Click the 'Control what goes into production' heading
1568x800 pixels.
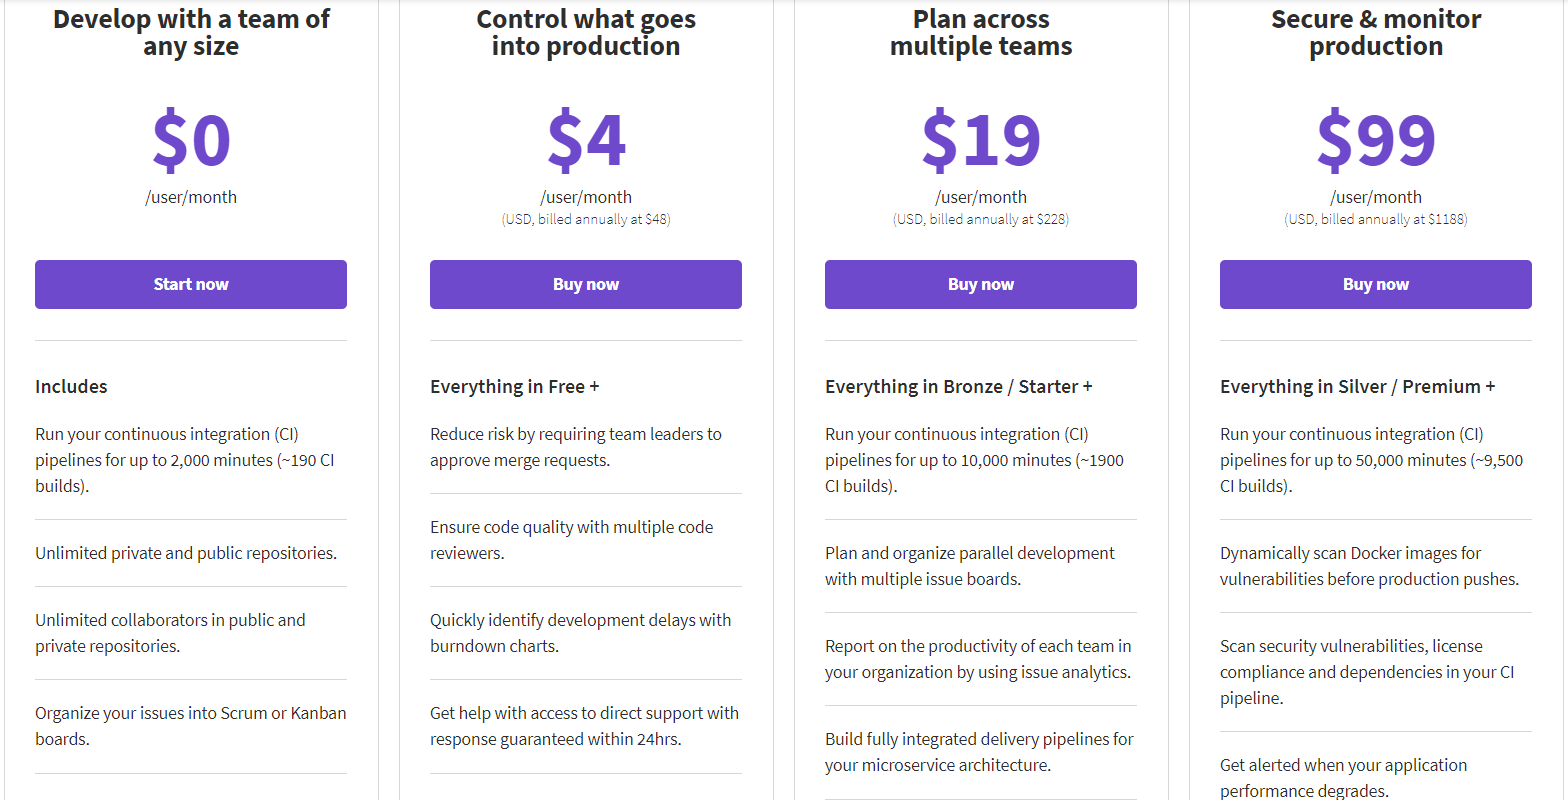585,32
